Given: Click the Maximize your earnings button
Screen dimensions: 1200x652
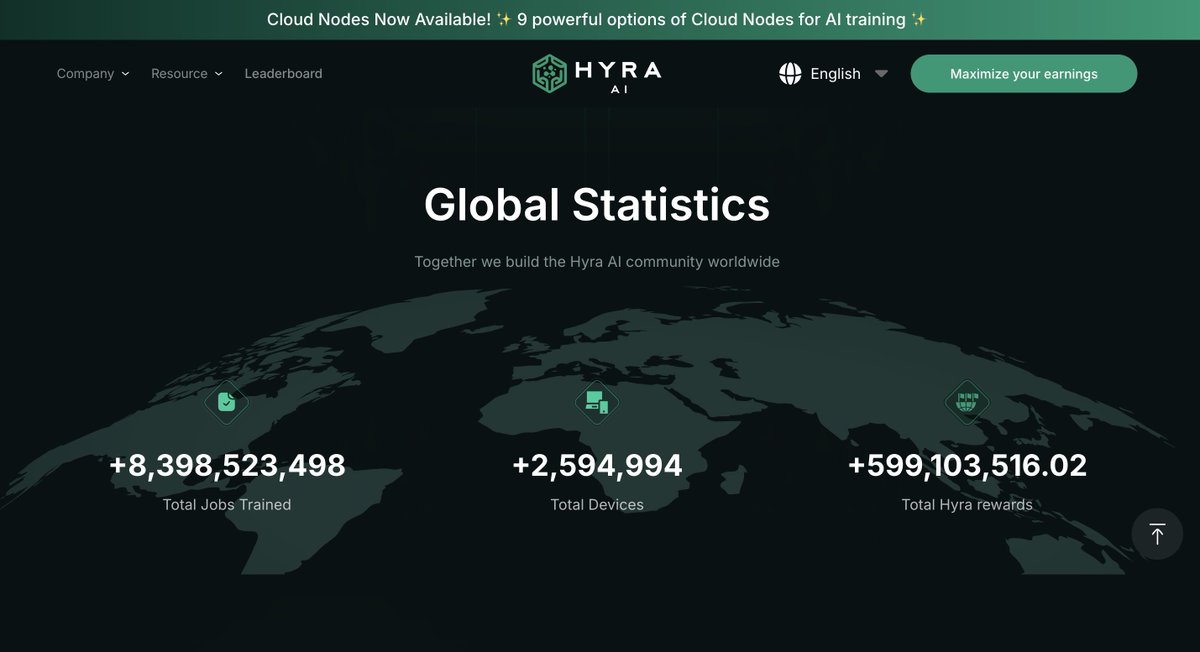Looking at the screenshot, I should [1024, 74].
